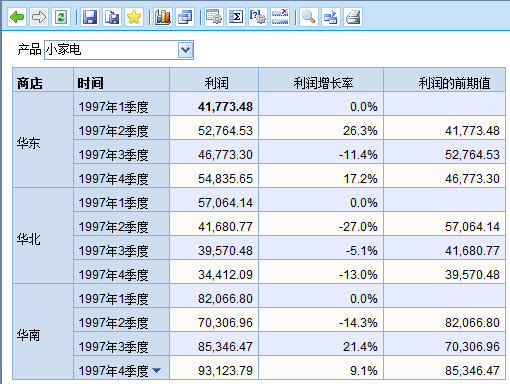Click the stacked windows view icon
Viewport: 510px width, 384px height.
coord(185,17)
